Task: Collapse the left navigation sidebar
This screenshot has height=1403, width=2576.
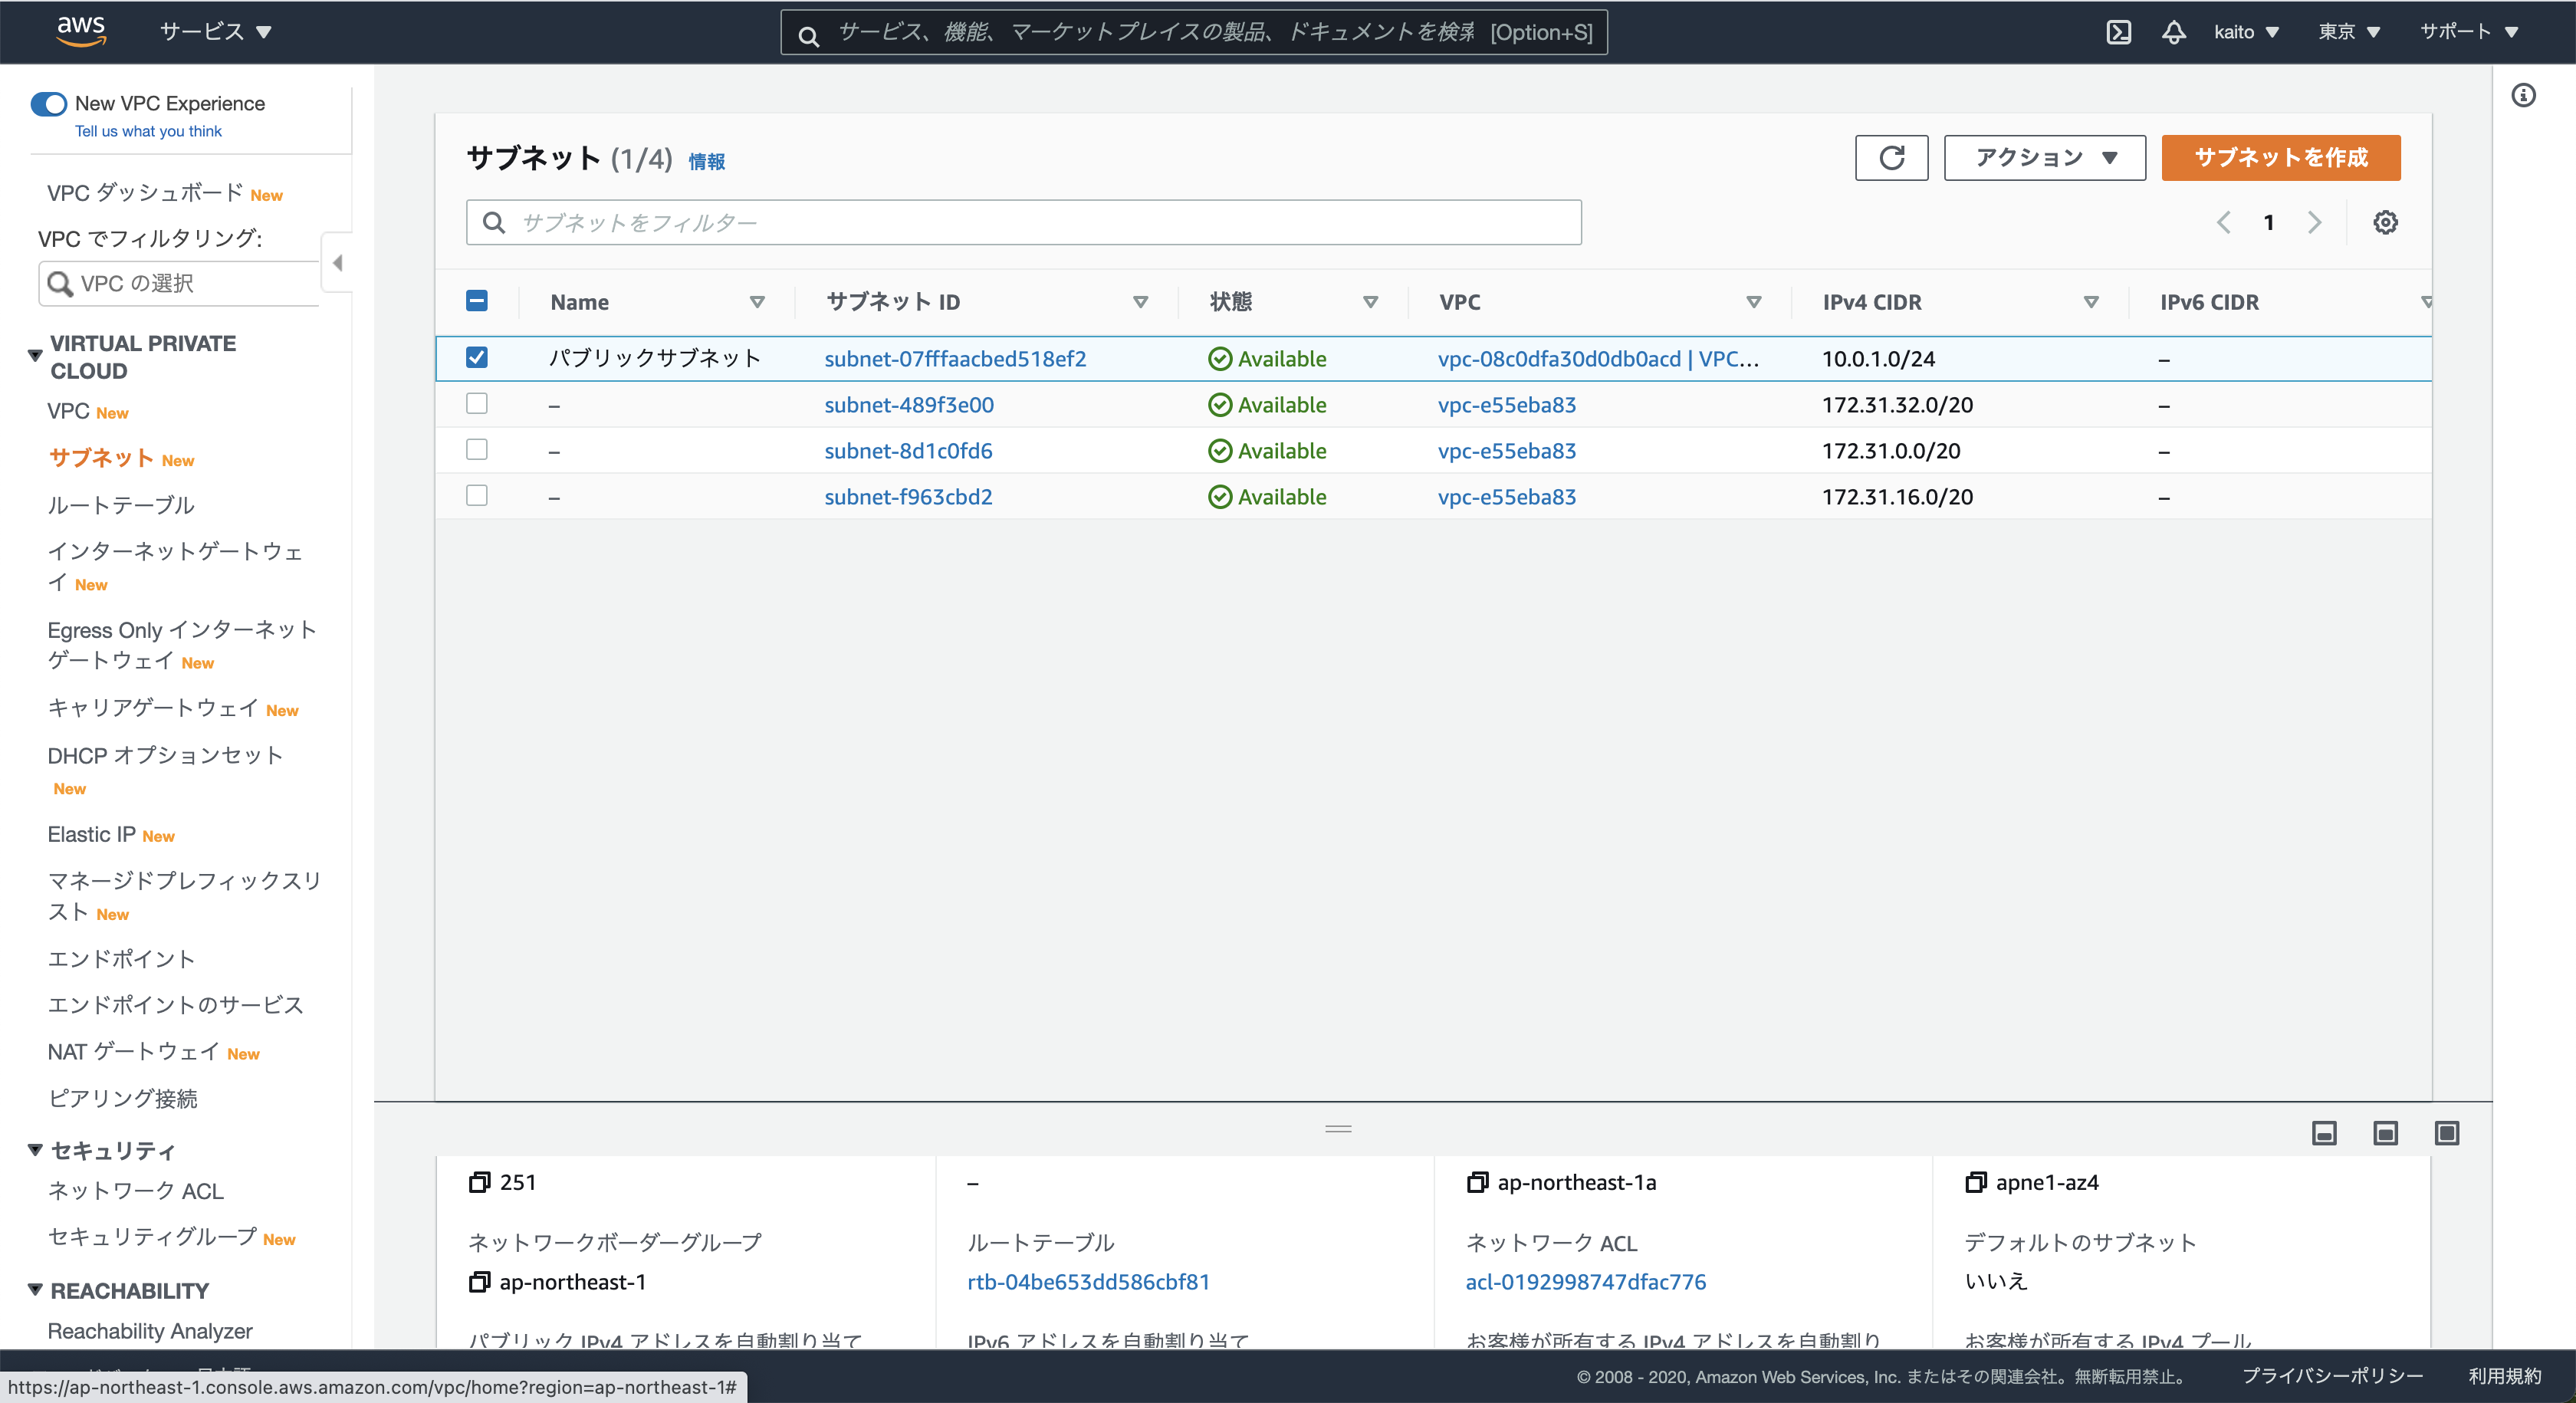Action: [337, 263]
